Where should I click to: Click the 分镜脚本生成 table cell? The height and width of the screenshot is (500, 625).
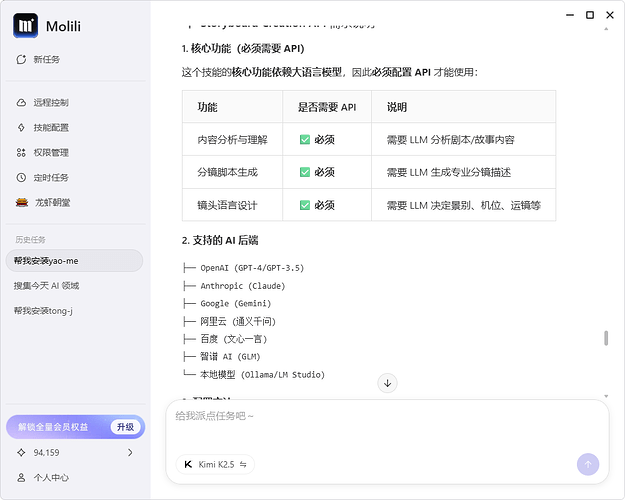click(x=232, y=172)
